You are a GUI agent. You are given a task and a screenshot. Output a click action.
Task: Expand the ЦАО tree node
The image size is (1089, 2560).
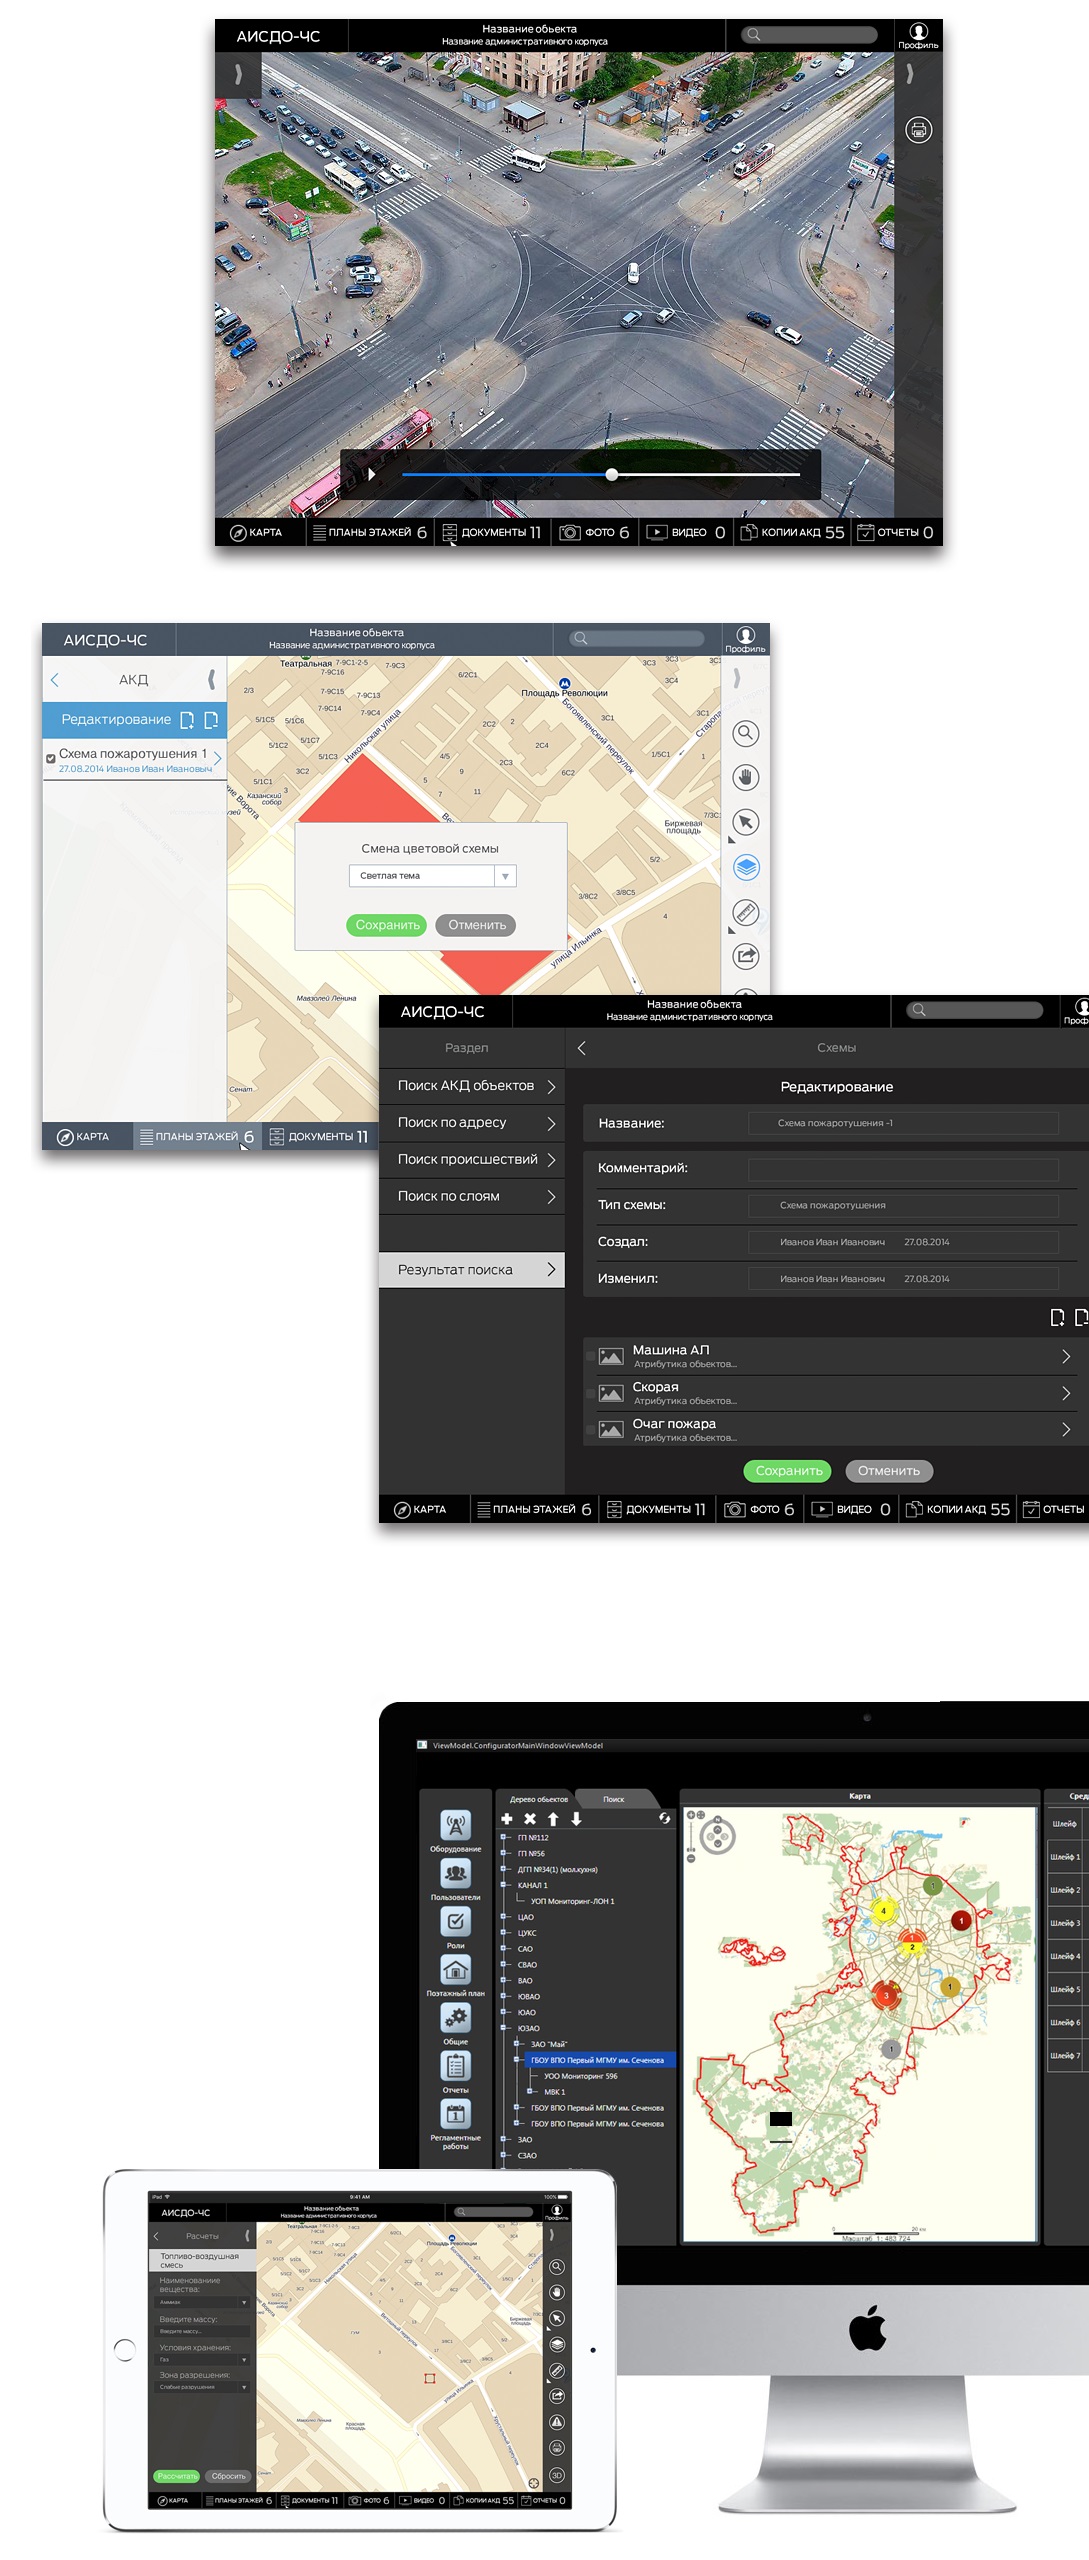[x=505, y=1917]
